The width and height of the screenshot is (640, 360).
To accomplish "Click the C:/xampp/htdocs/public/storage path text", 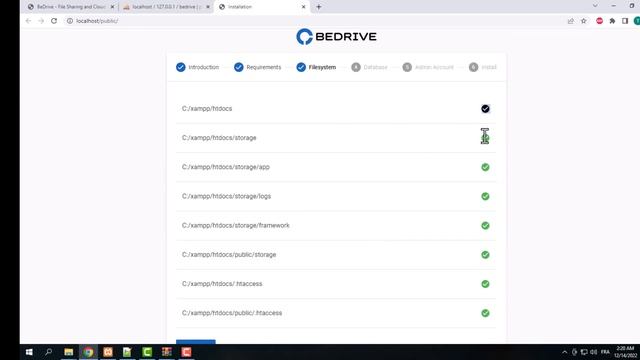I will tap(229, 255).
